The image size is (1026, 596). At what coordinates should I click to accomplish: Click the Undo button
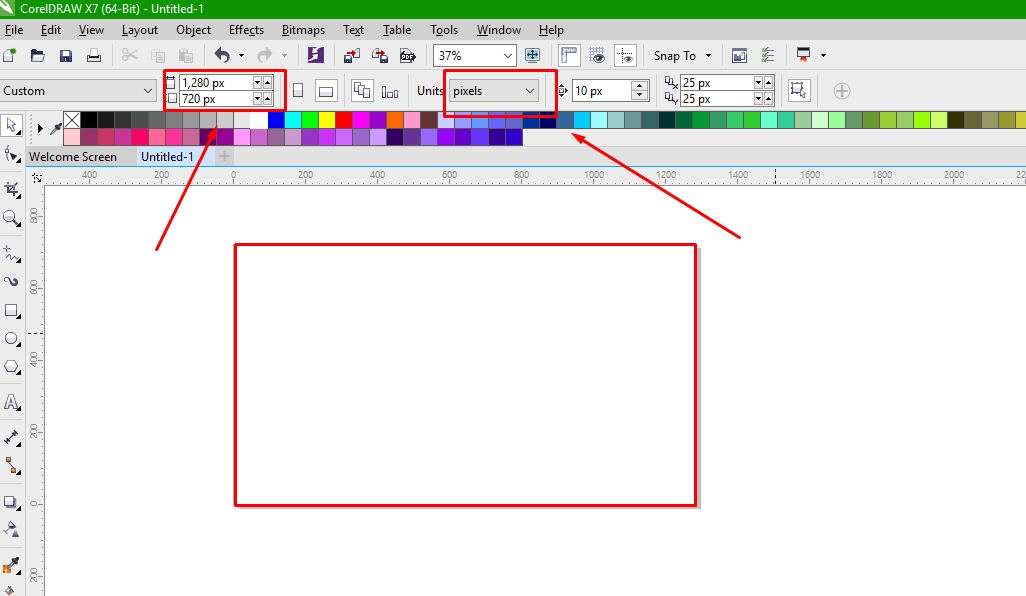220,56
